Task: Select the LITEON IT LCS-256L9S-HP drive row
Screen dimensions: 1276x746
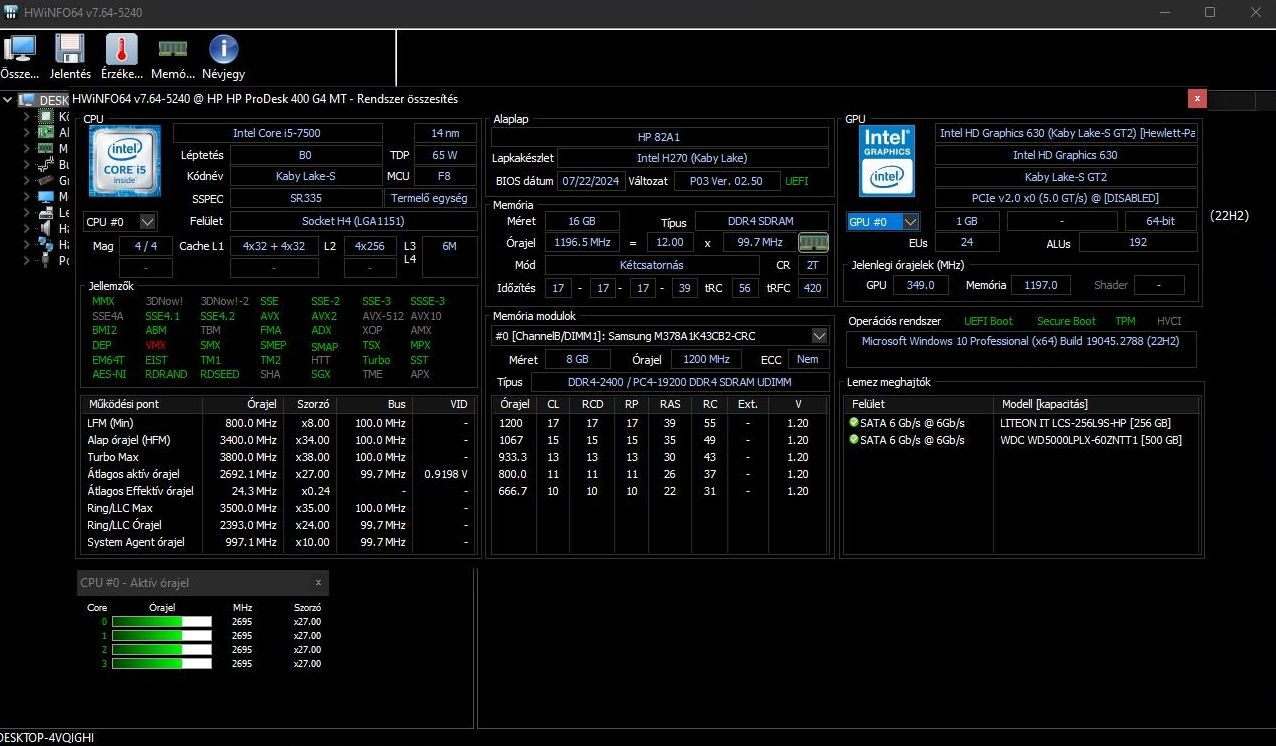Action: coord(1020,422)
